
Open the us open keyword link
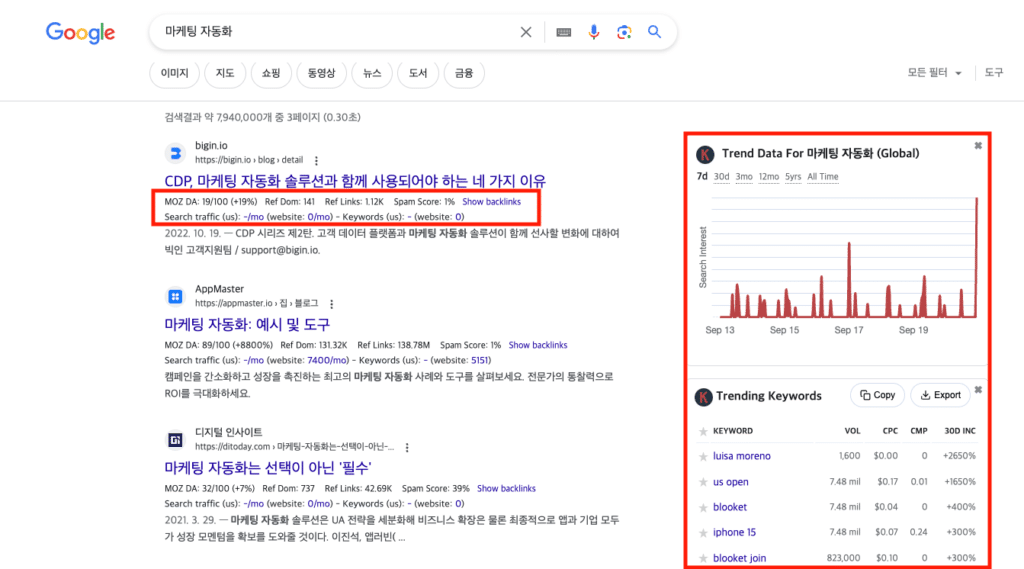pos(731,482)
